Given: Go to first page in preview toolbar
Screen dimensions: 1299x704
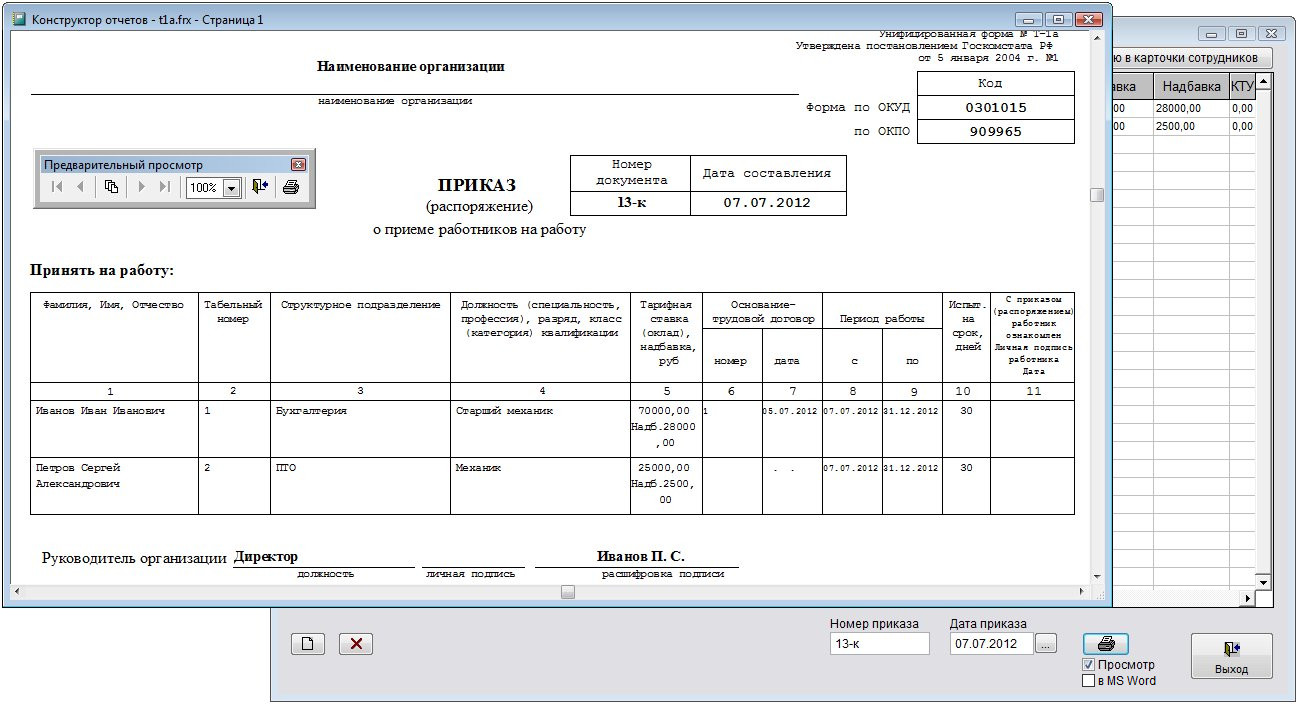Looking at the screenshot, I should tap(57, 187).
